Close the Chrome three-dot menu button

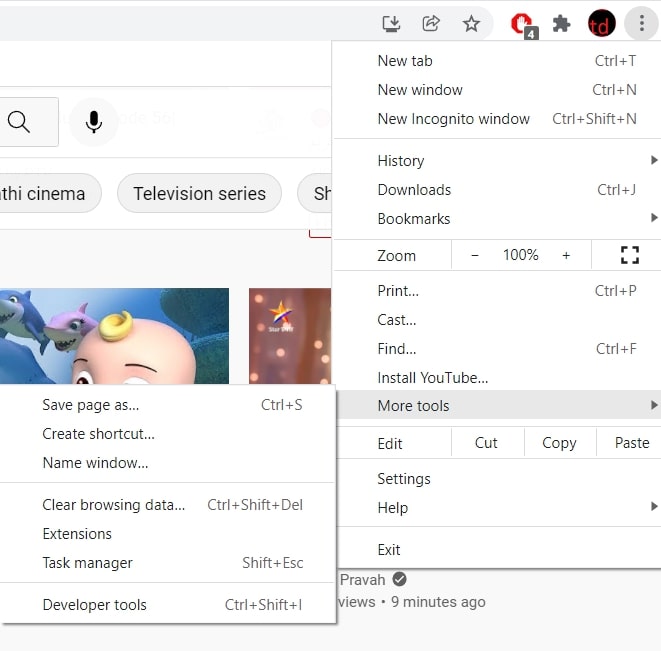click(x=641, y=23)
